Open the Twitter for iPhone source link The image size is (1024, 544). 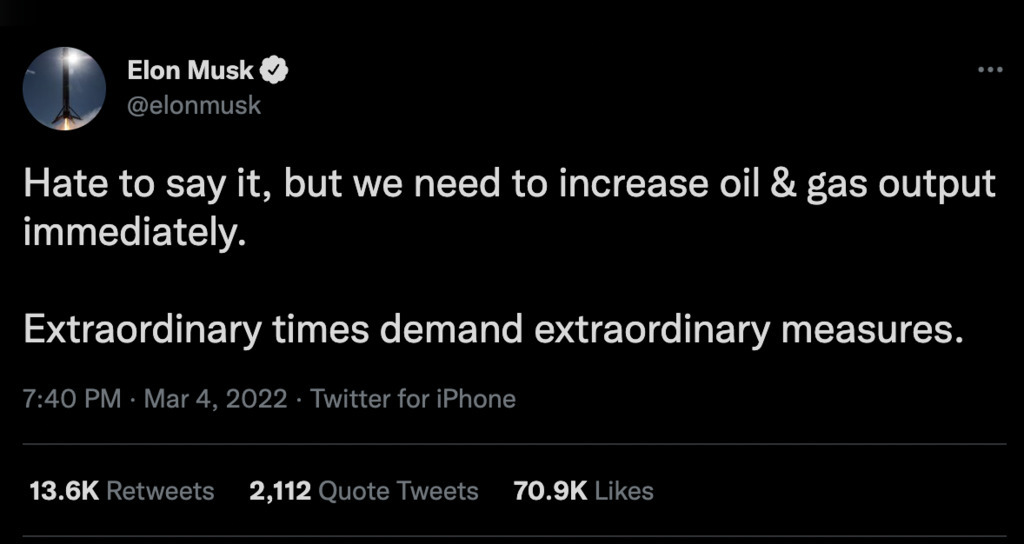pos(413,400)
